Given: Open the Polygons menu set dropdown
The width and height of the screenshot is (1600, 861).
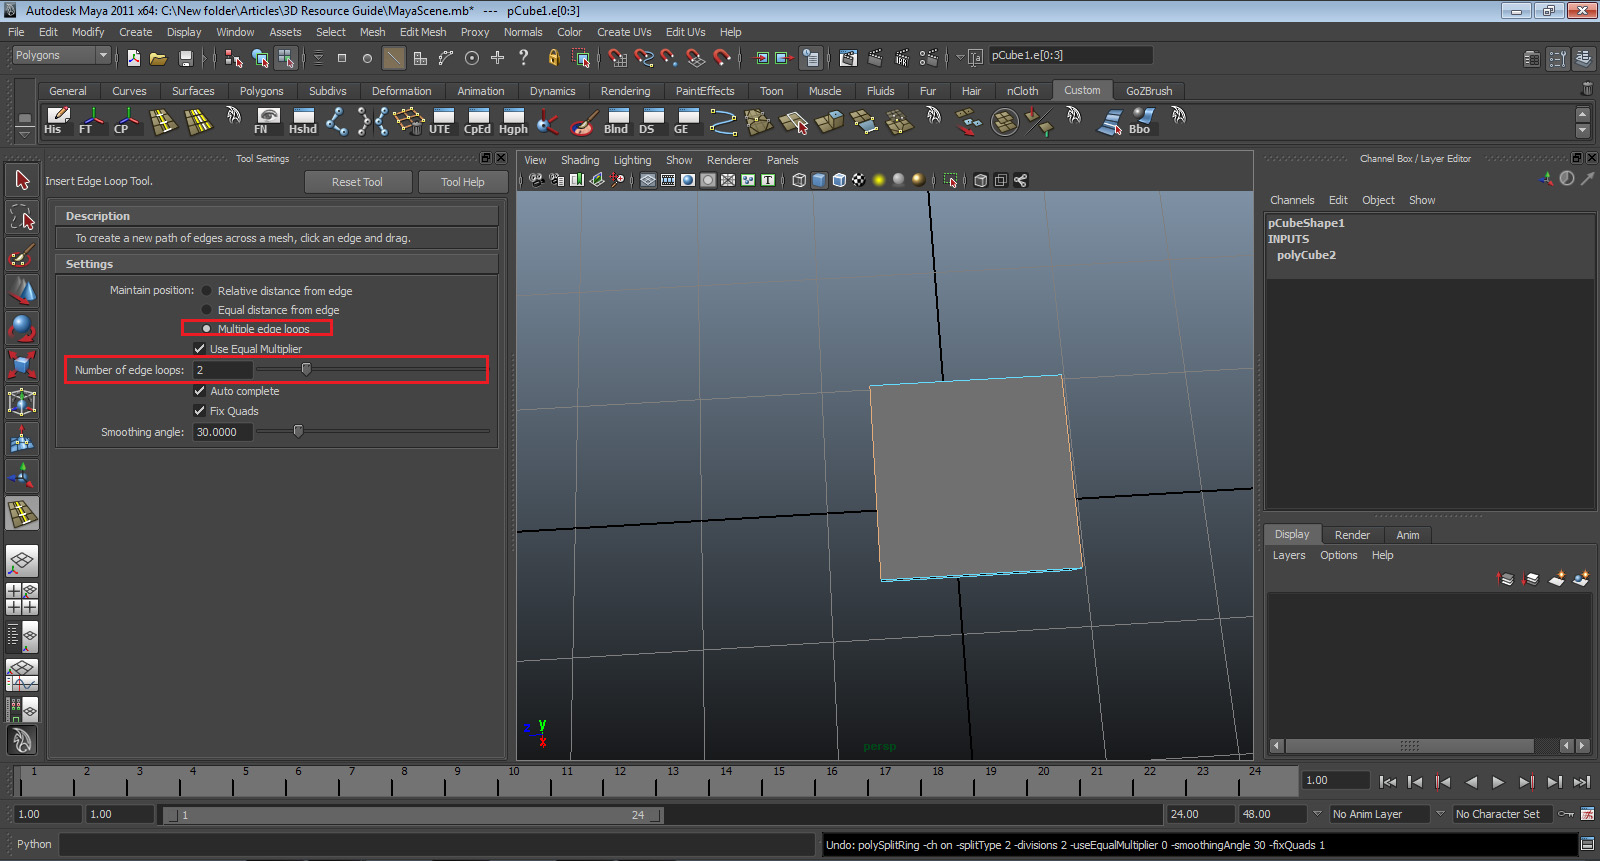Looking at the screenshot, I should [x=61, y=56].
